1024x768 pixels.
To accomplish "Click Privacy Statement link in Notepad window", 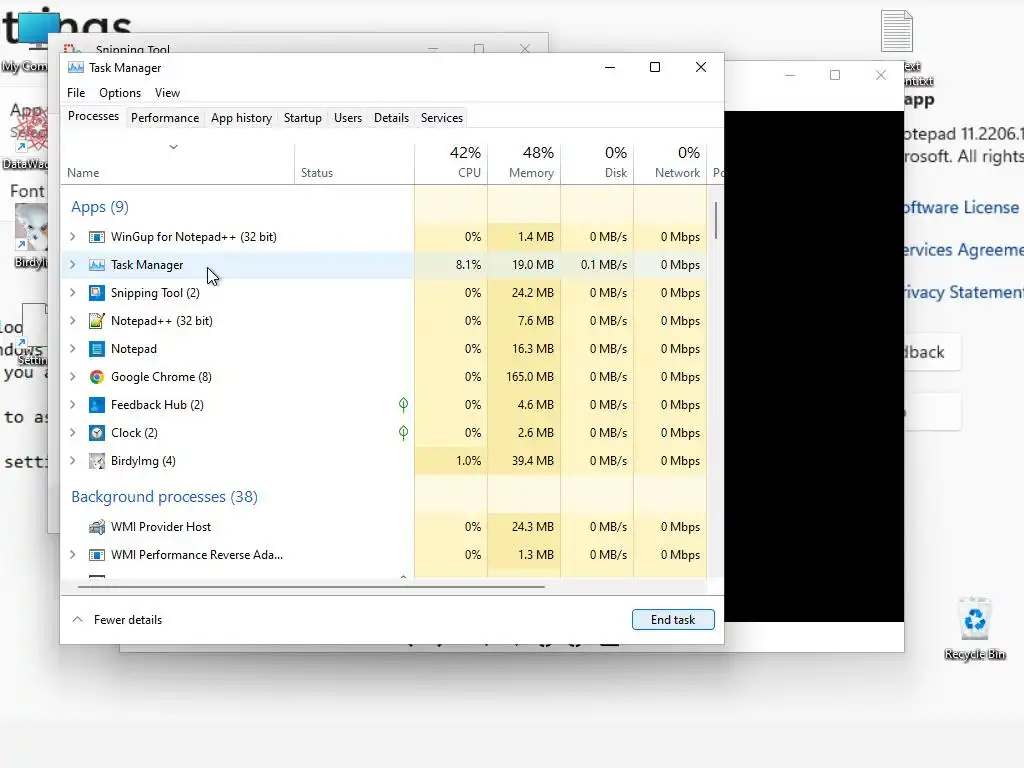I will pos(963,292).
